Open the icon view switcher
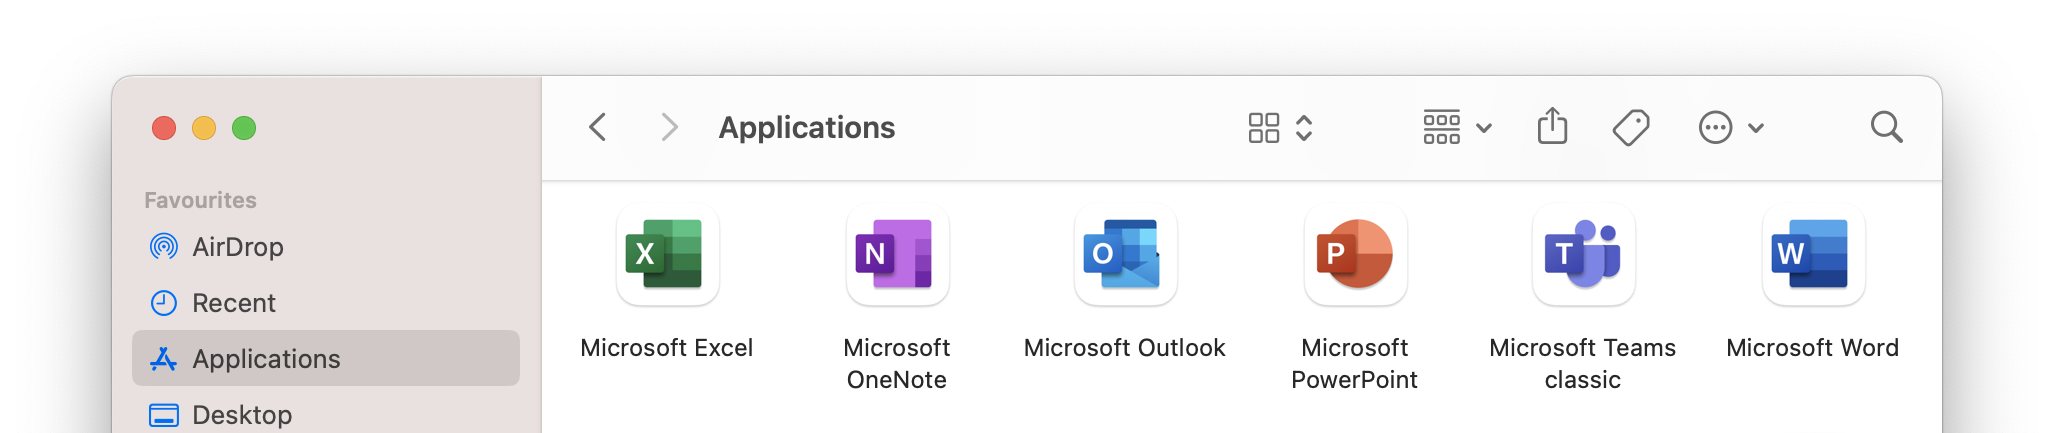2054x433 pixels. tap(1279, 127)
